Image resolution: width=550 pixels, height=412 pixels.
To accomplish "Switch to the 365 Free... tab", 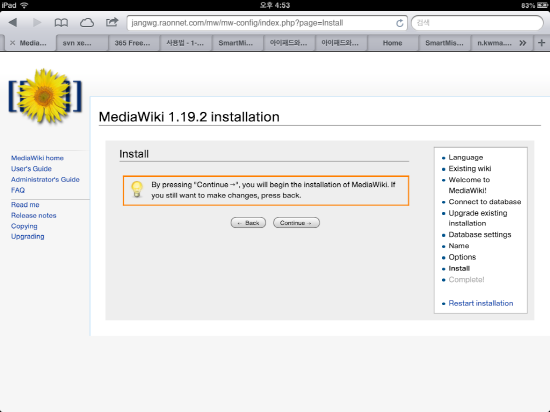I will [x=134, y=43].
